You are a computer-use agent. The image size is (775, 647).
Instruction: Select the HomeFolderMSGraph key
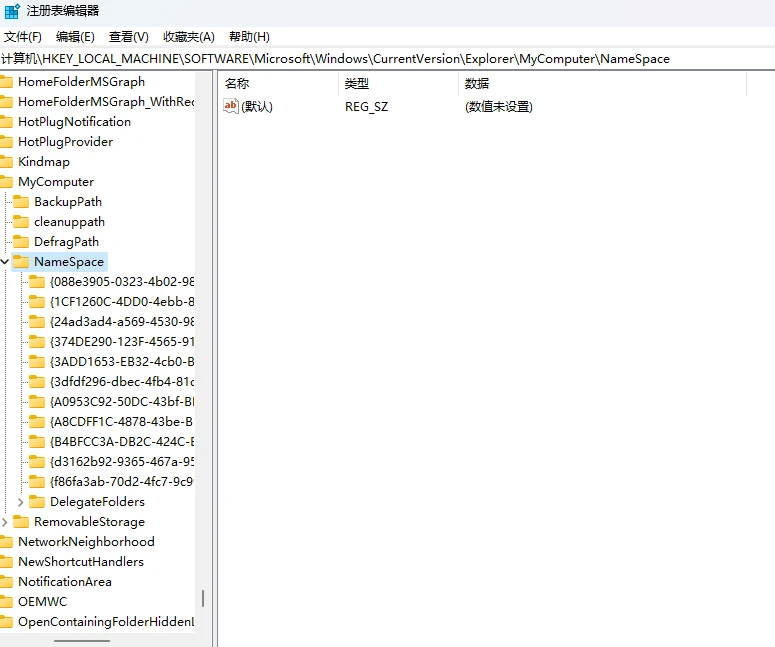(82, 82)
